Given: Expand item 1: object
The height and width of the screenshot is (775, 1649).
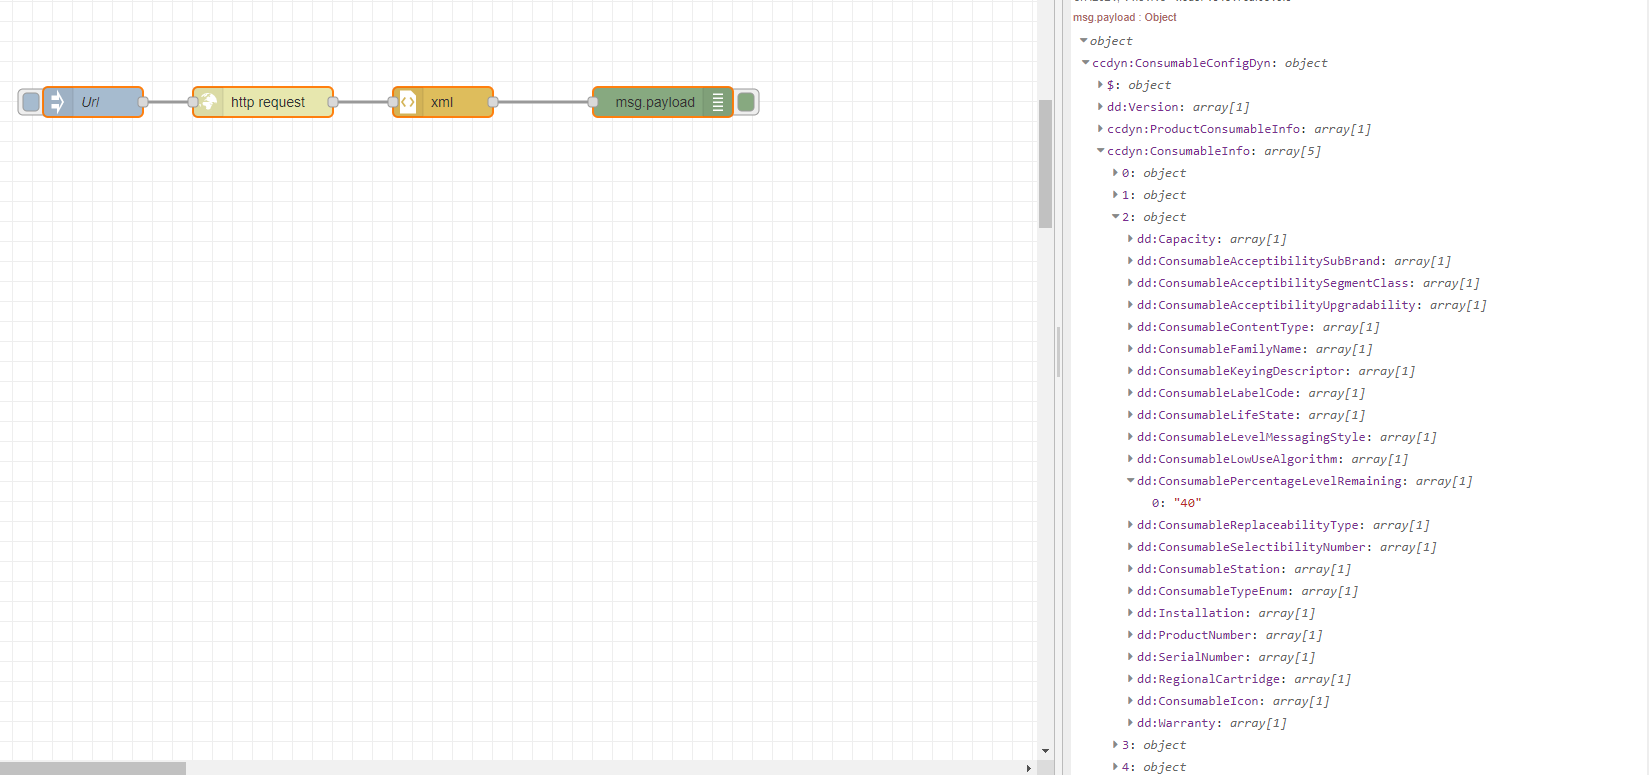Looking at the screenshot, I should [1116, 195].
